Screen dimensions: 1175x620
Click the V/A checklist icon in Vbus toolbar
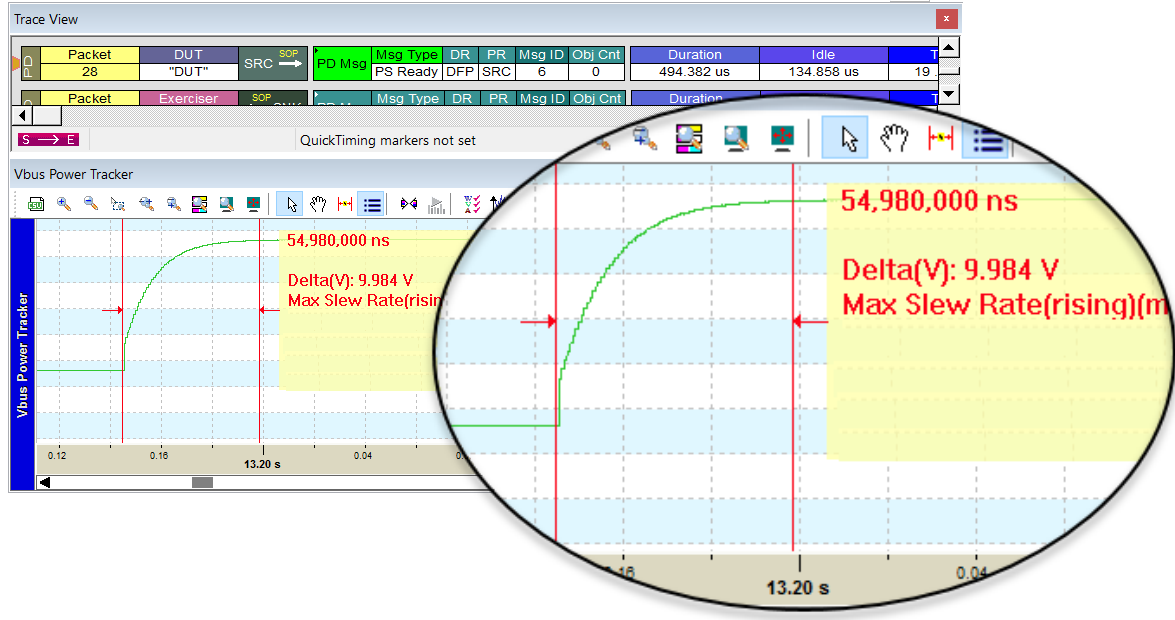click(472, 204)
